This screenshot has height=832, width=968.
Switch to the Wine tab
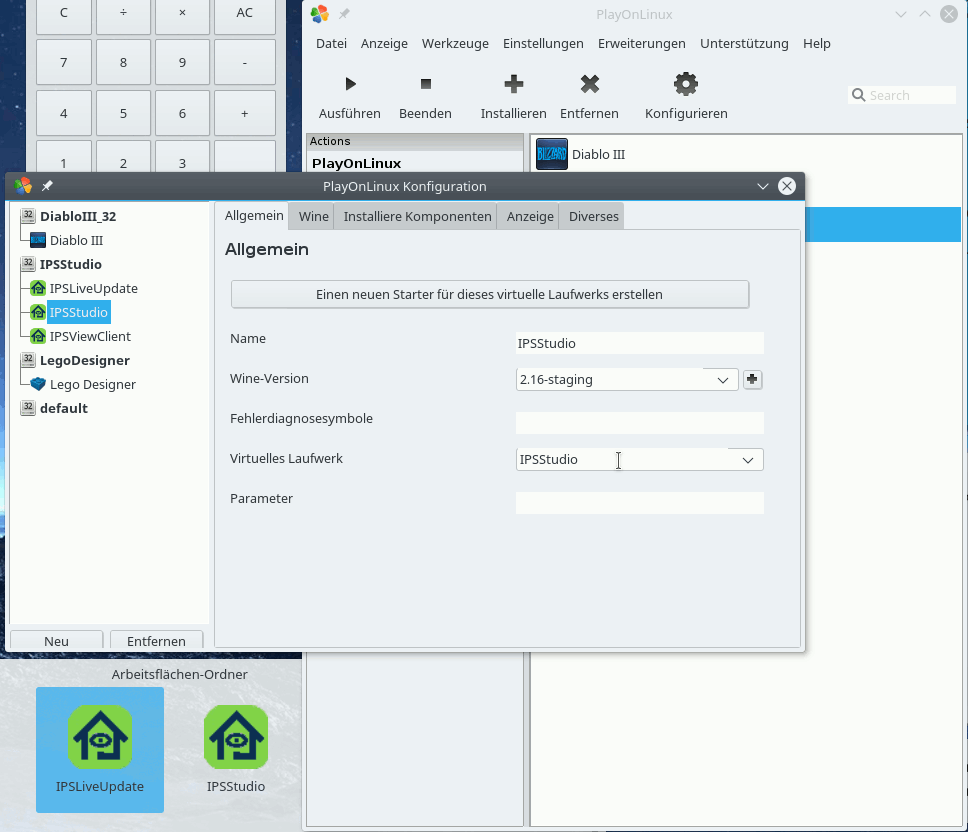click(x=314, y=217)
